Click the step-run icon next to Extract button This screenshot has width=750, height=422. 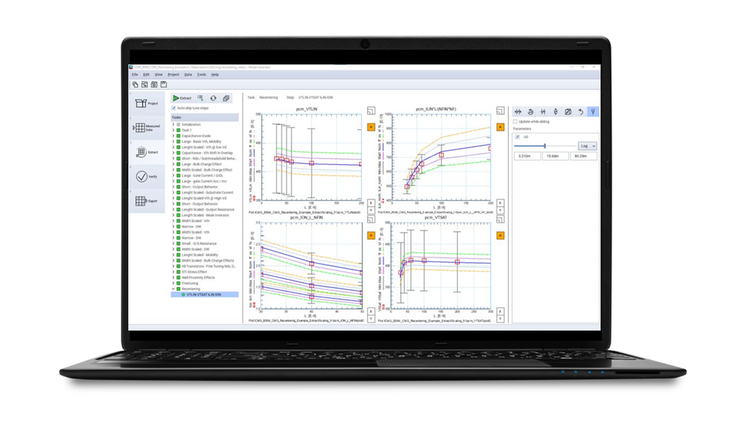coord(200,98)
